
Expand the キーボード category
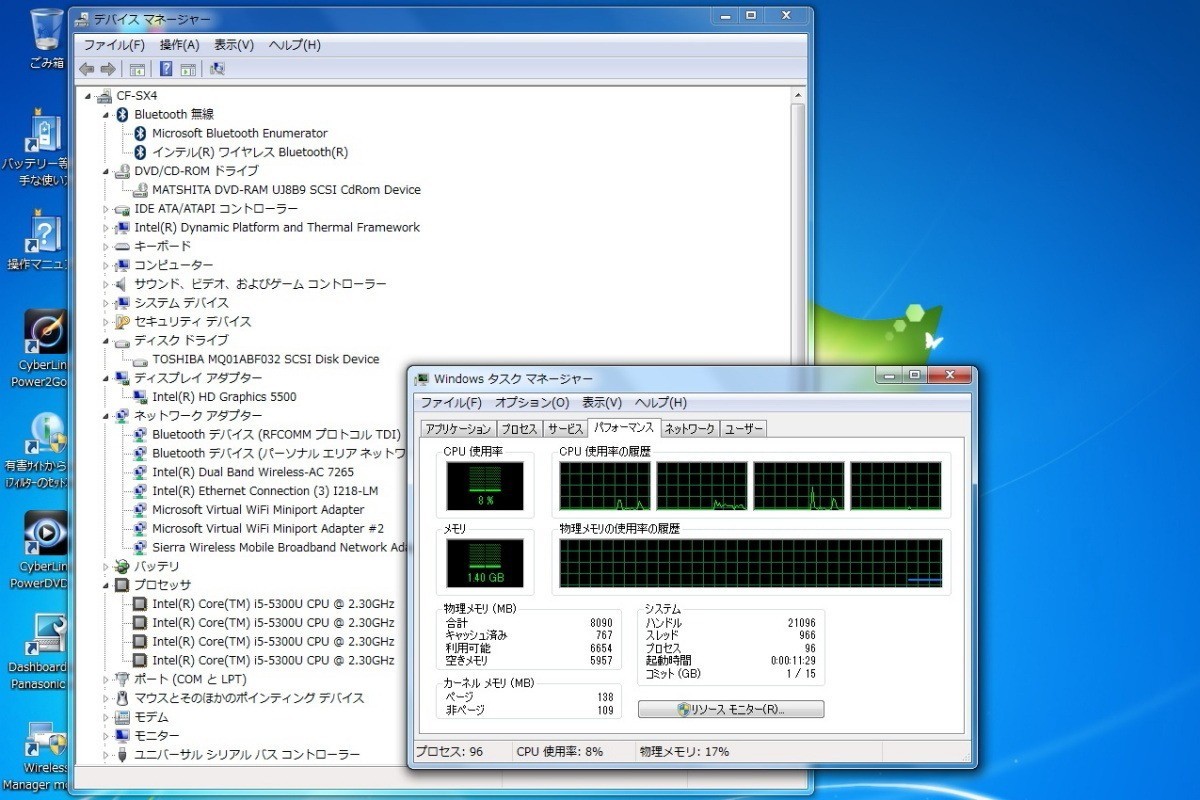pyautogui.click(x=107, y=246)
